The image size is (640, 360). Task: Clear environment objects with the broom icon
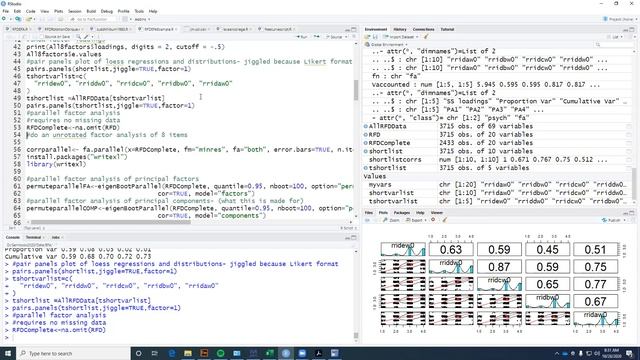click(x=426, y=37)
